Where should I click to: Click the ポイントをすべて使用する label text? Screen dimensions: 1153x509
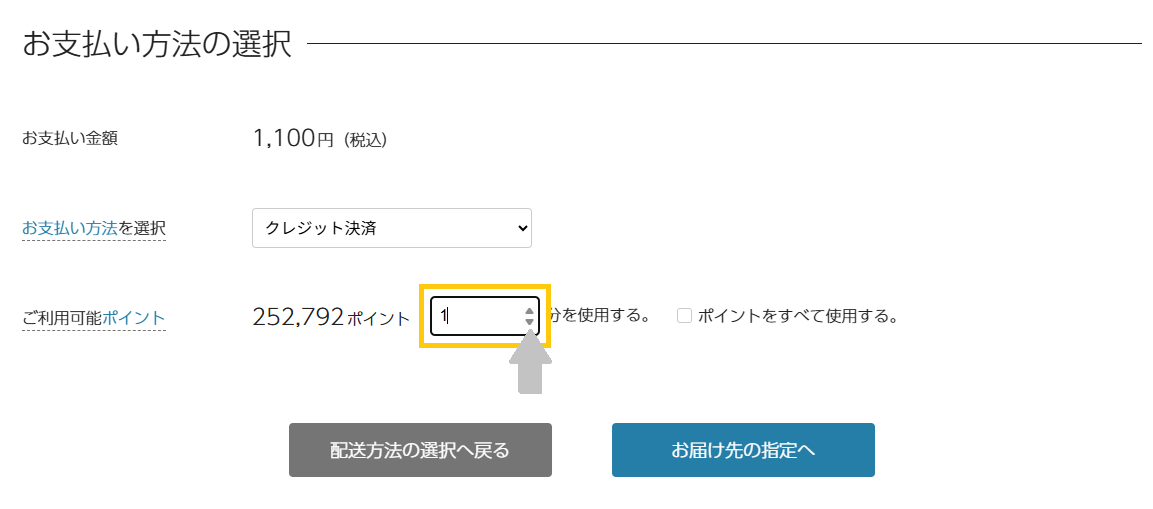[797, 316]
